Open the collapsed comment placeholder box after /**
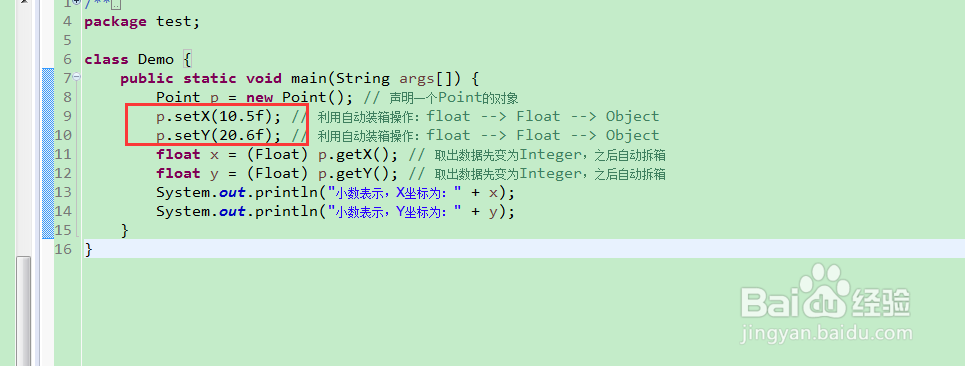The image size is (965, 366). click(x=116, y=4)
